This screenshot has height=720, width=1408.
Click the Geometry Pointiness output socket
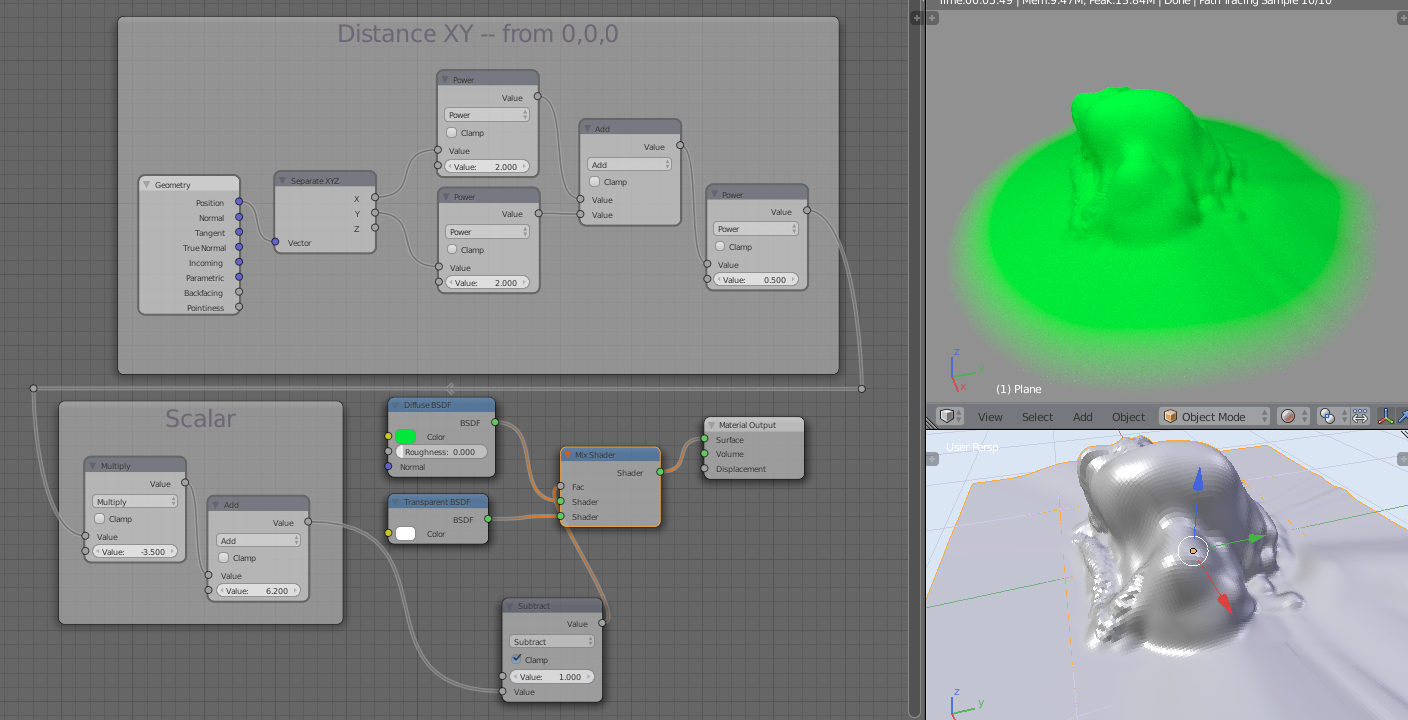click(x=238, y=307)
